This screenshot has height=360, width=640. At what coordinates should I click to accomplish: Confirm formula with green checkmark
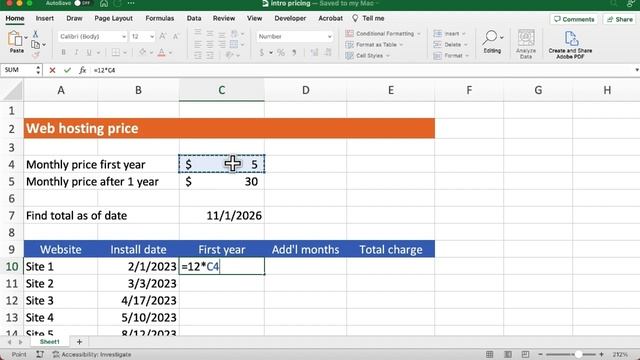pyautogui.click(x=67, y=70)
